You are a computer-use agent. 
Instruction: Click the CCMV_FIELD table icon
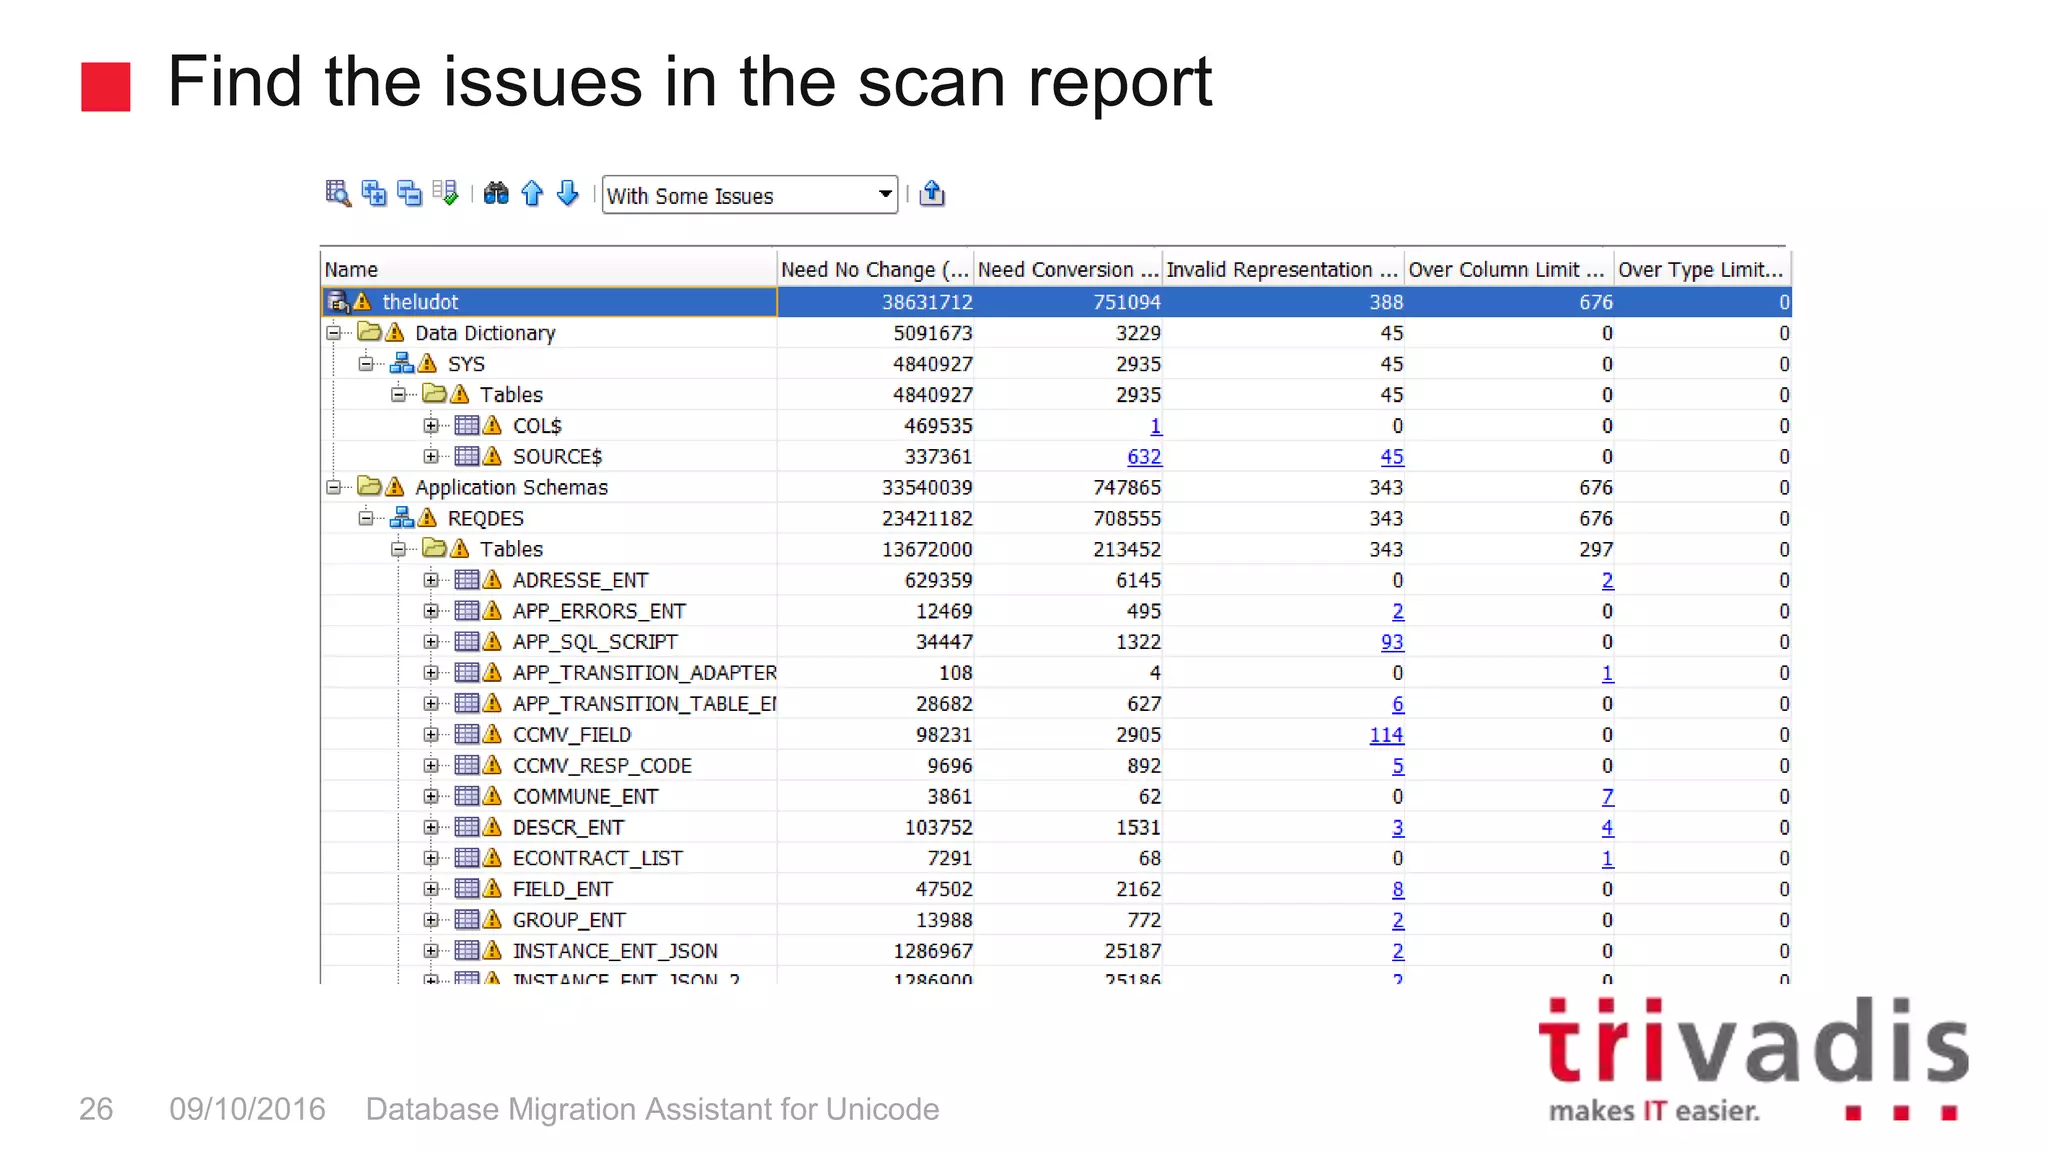coord(466,734)
